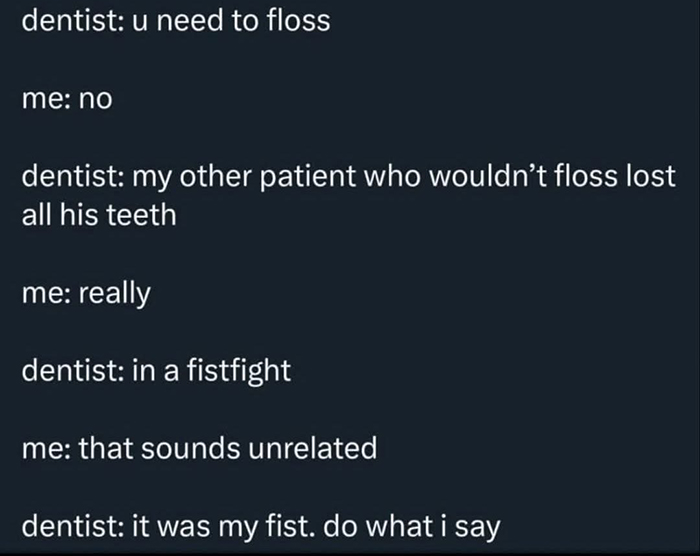Click the word 'need' in the first line
Image resolution: width=700 pixels, height=556 pixels.
(x=191, y=20)
